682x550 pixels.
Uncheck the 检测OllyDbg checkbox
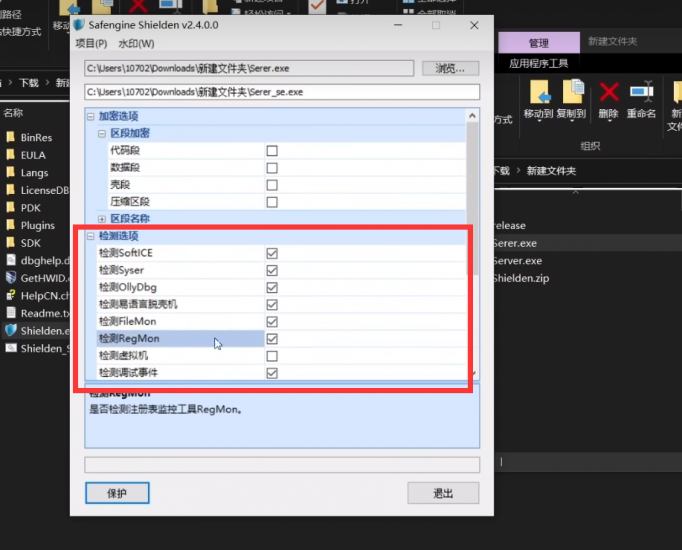(272, 287)
